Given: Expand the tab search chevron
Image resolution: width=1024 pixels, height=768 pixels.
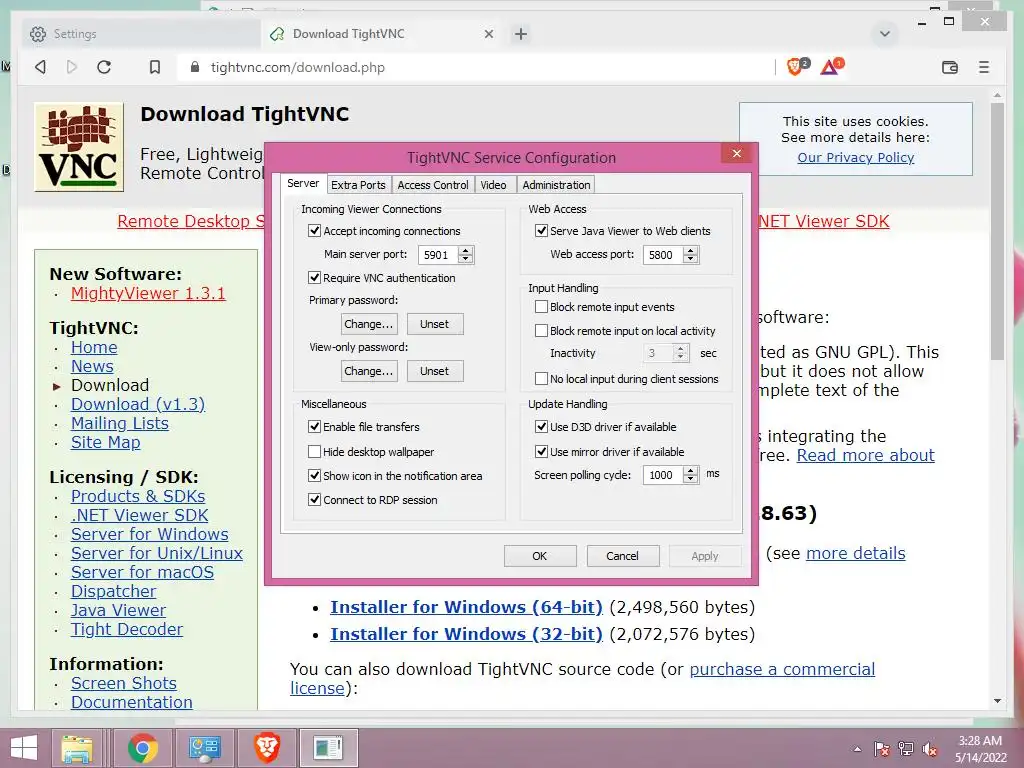Looking at the screenshot, I should (x=885, y=34).
